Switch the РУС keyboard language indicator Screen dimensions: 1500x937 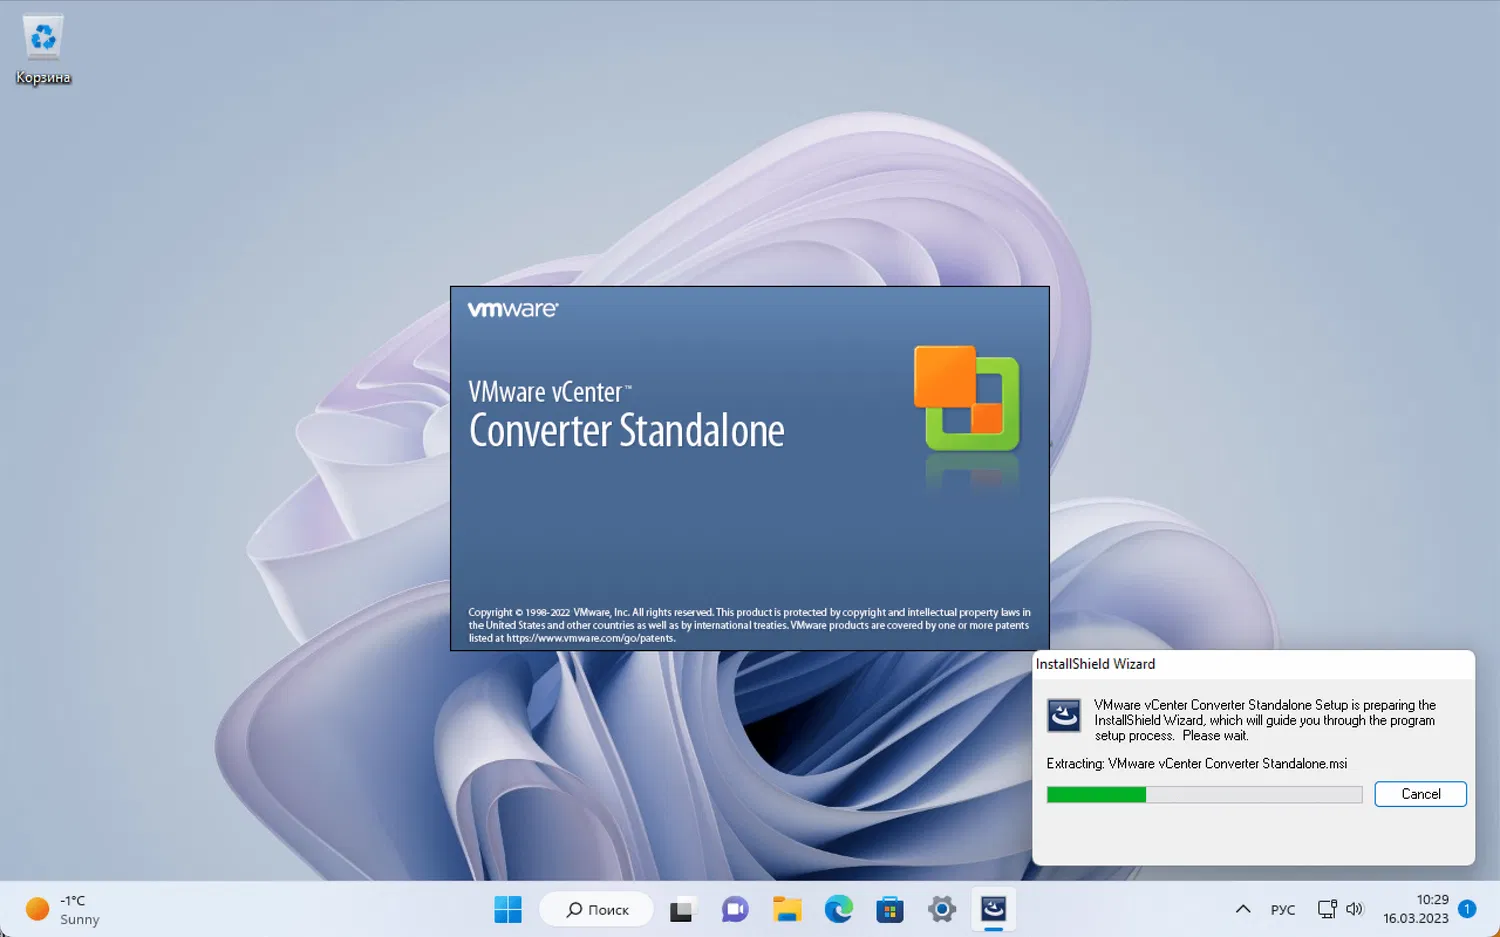point(1283,909)
